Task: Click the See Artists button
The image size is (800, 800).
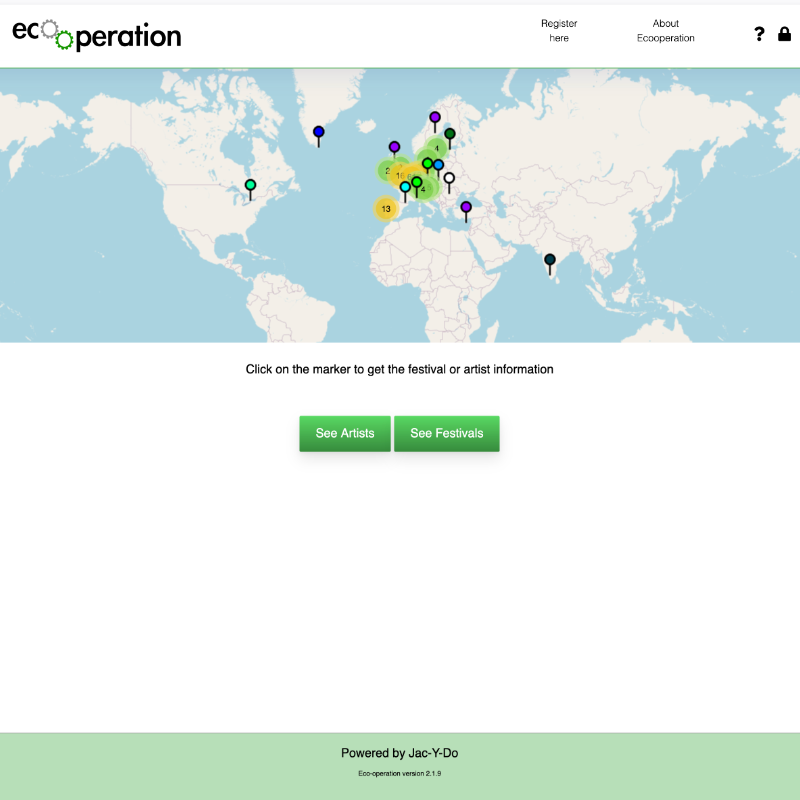Action: point(345,433)
